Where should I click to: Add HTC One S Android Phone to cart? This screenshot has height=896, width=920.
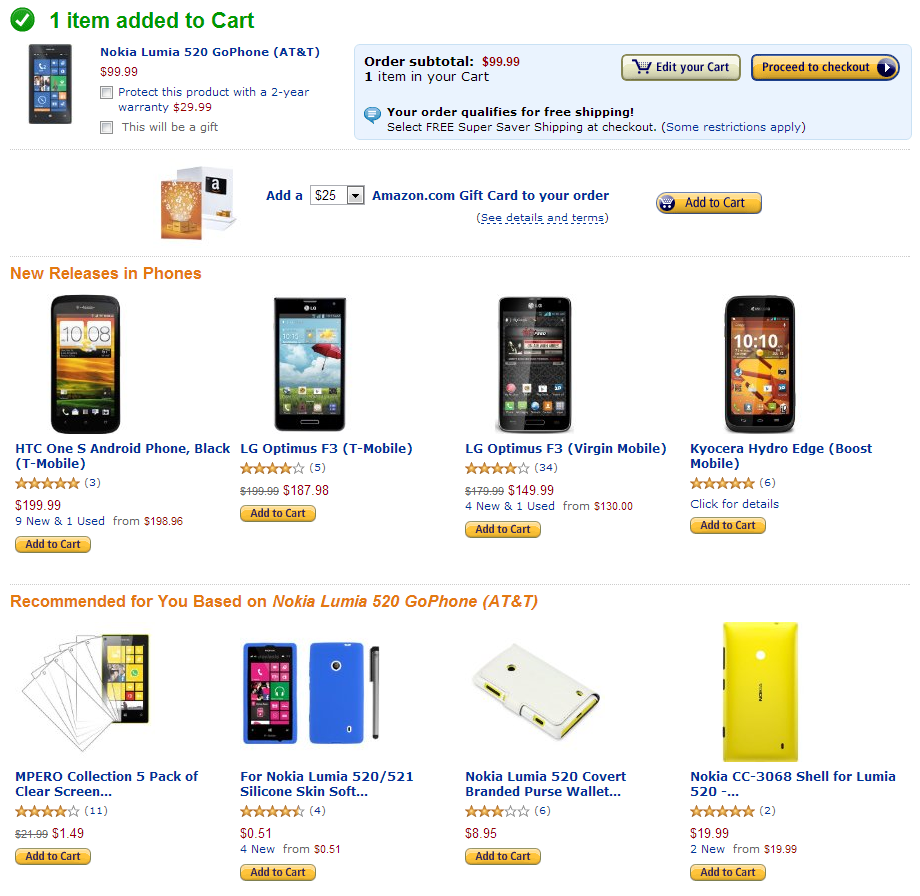coord(53,545)
